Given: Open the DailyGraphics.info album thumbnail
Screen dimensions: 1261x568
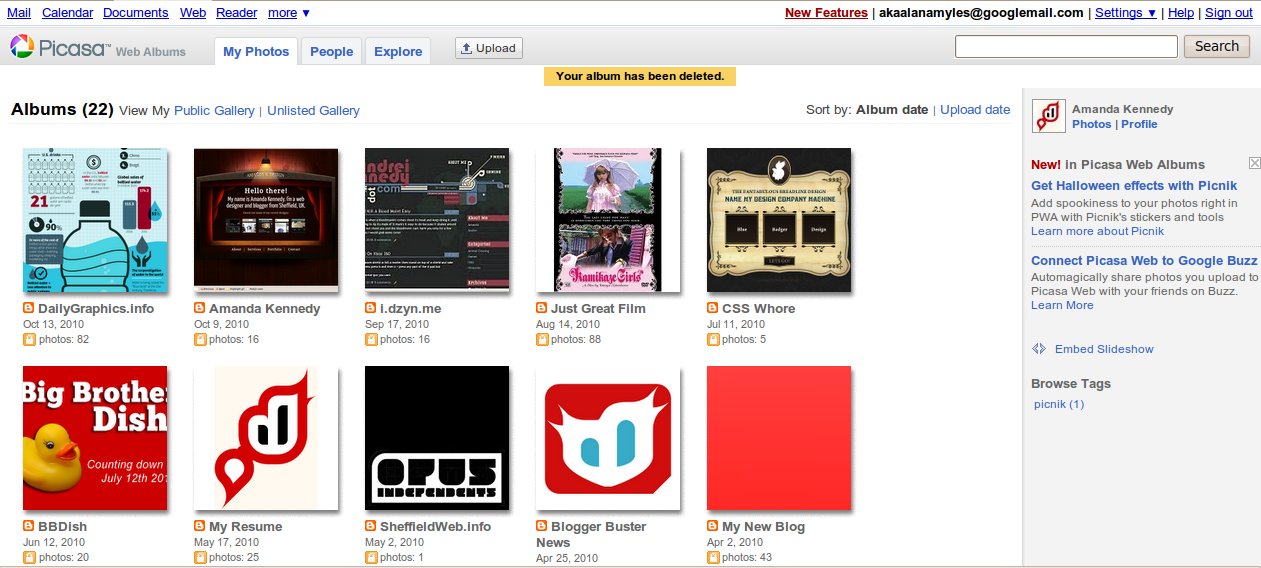Looking at the screenshot, I should coord(95,221).
